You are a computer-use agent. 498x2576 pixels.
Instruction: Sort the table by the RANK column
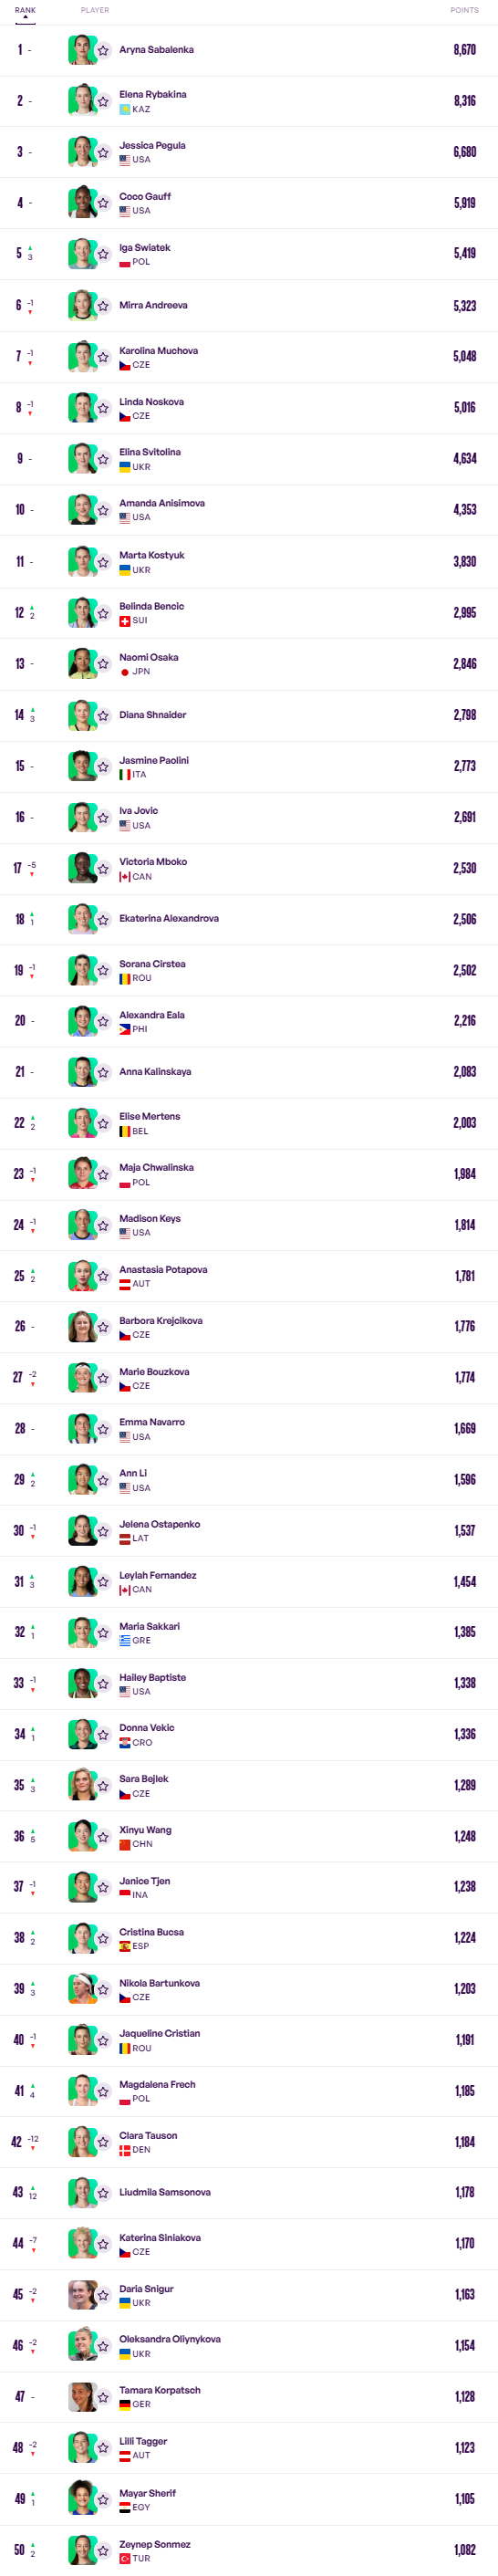point(25,10)
